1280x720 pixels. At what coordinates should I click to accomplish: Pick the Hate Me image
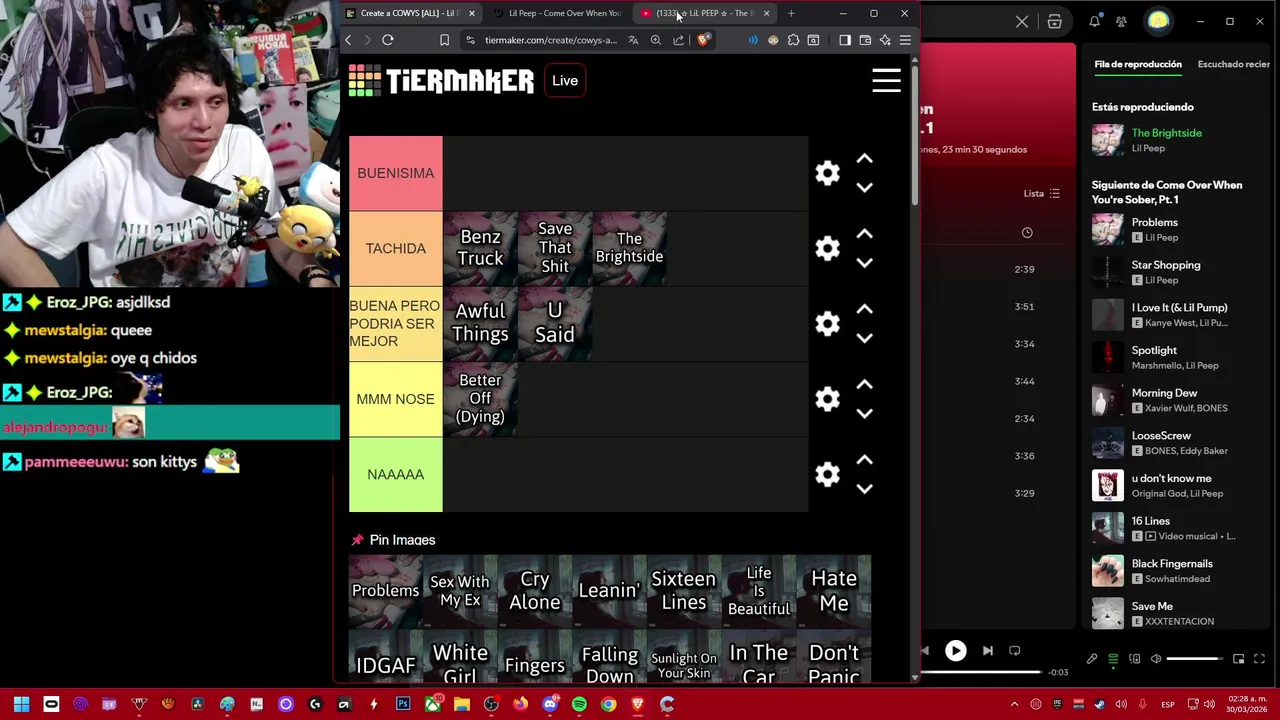tap(834, 591)
